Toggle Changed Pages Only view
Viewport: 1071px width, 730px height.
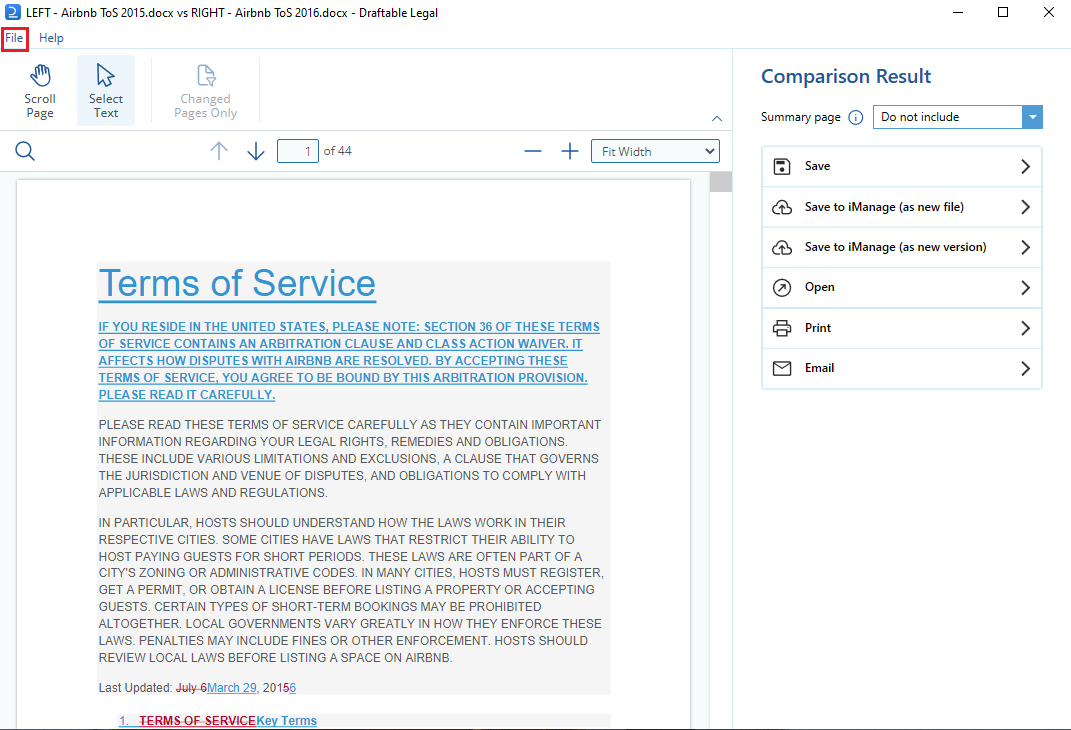206,92
